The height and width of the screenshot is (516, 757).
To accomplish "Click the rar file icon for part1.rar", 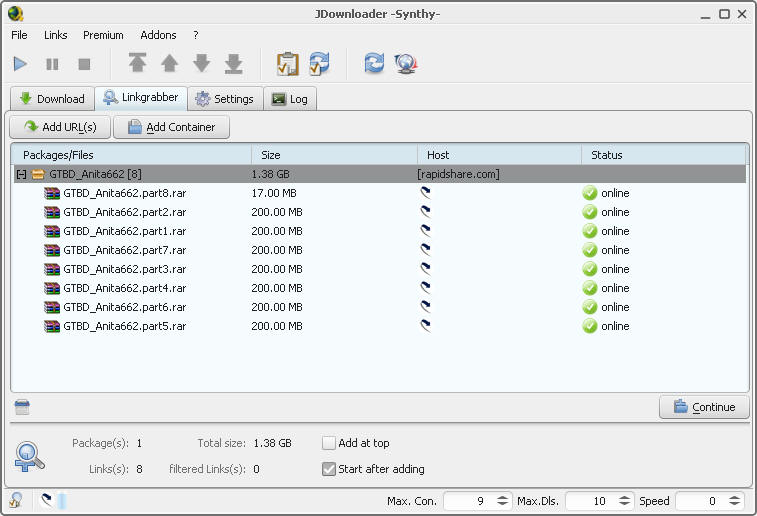I will click(x=52, y=231).
